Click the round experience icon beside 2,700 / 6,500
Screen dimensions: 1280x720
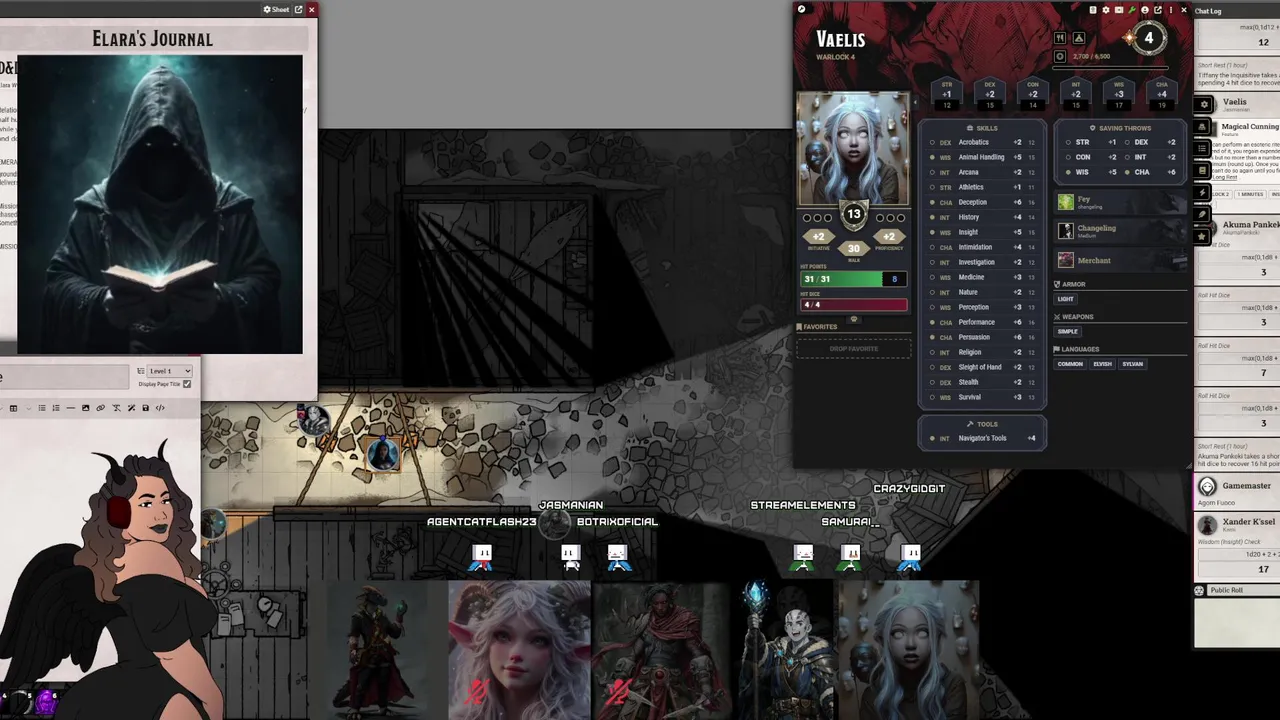coord(1060,56)
